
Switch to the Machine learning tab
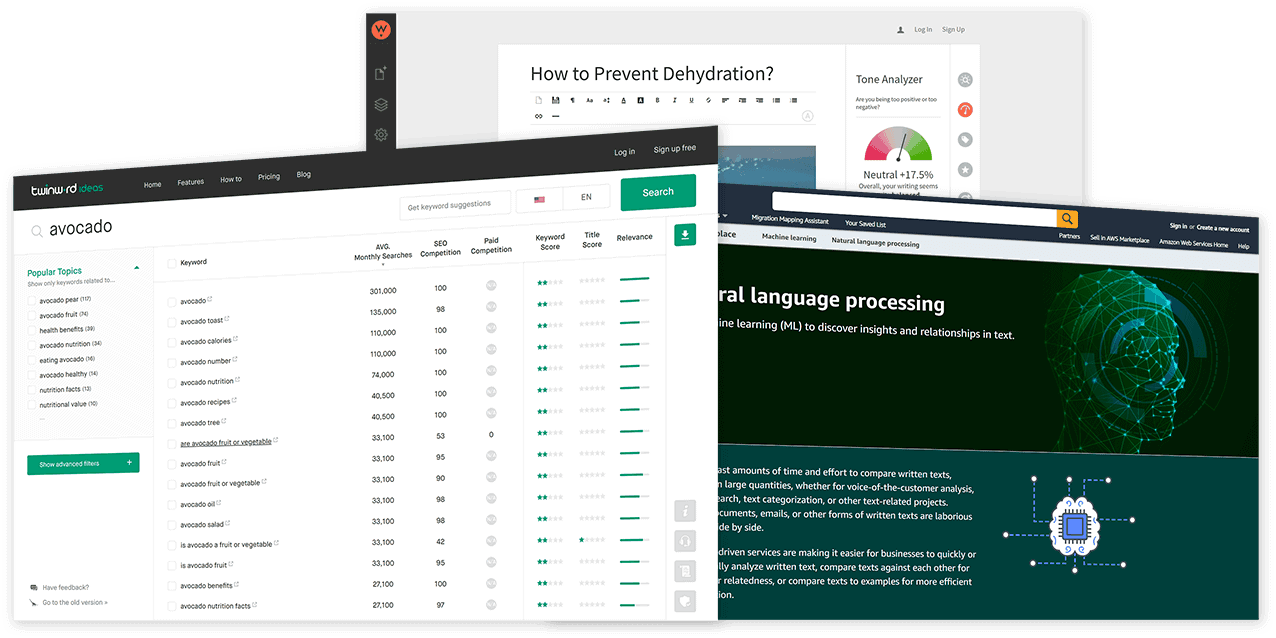[789, 238]
